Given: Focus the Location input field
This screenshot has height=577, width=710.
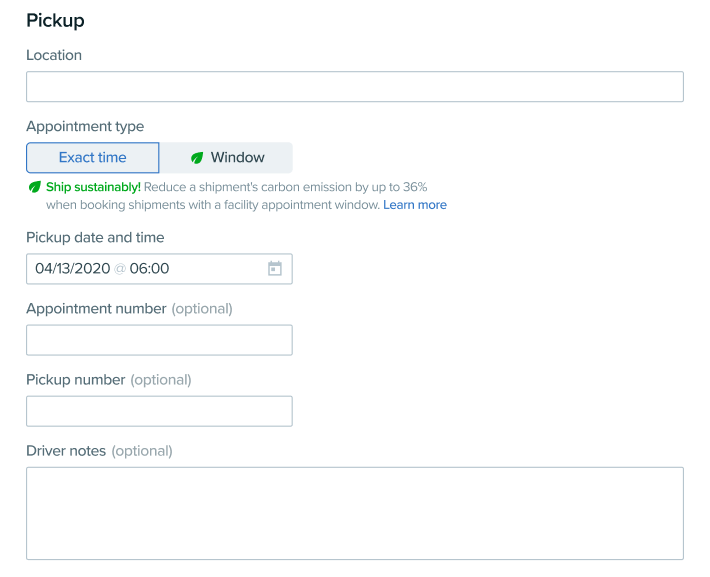Looking at the screenshot, I should tap(355, 87).
